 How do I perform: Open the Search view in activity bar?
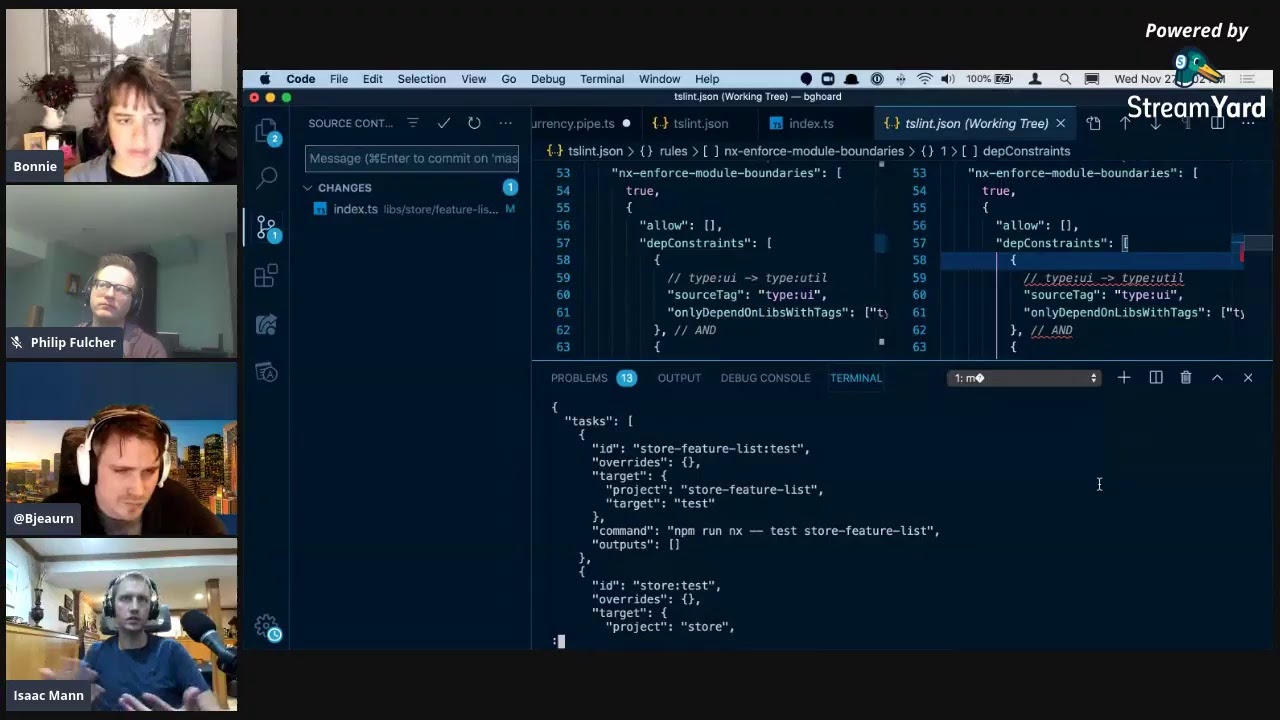coord(266,178)
